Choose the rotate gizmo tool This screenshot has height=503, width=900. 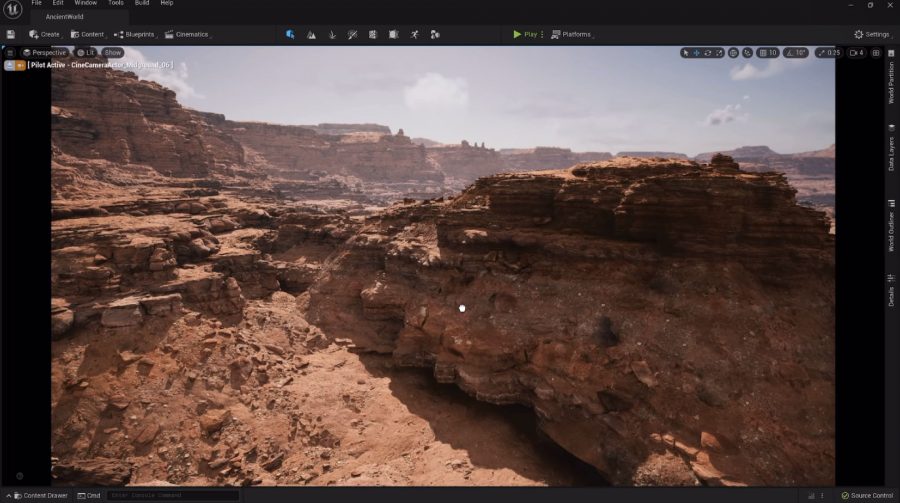pos(708,53)
